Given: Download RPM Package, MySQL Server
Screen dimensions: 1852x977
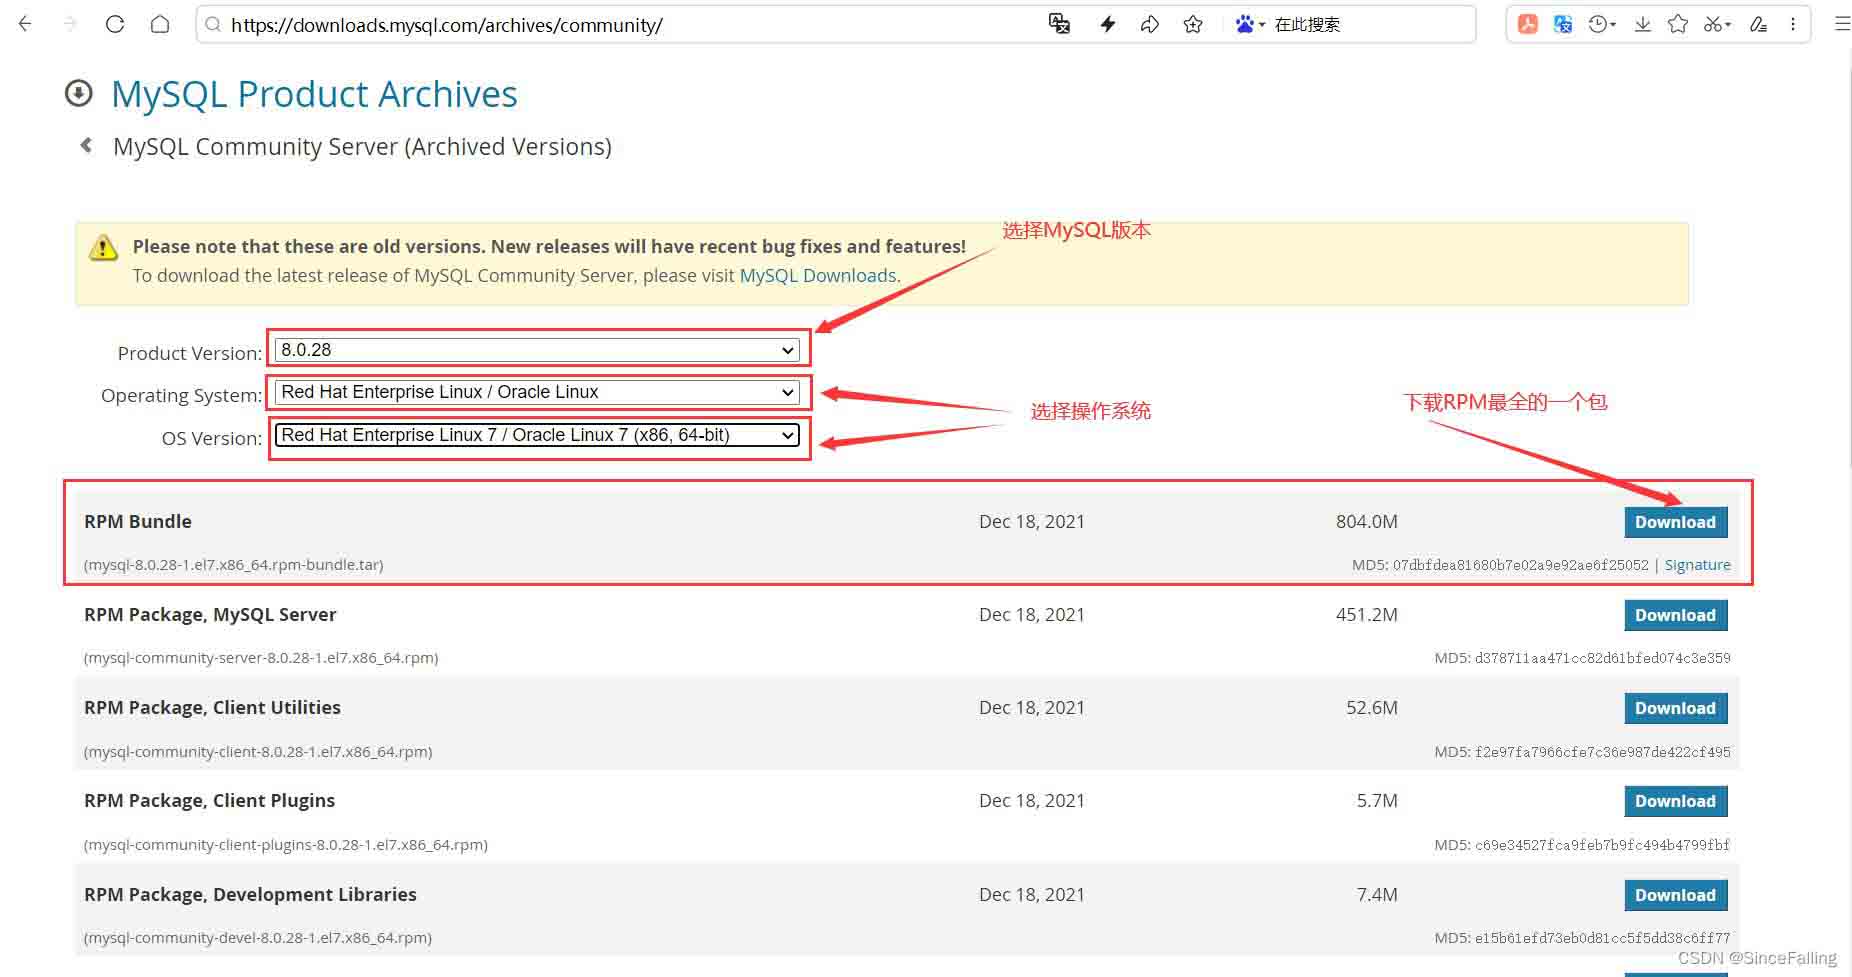Looking at the screenshot, I should pyautogui.click(x=1675, y=615).
